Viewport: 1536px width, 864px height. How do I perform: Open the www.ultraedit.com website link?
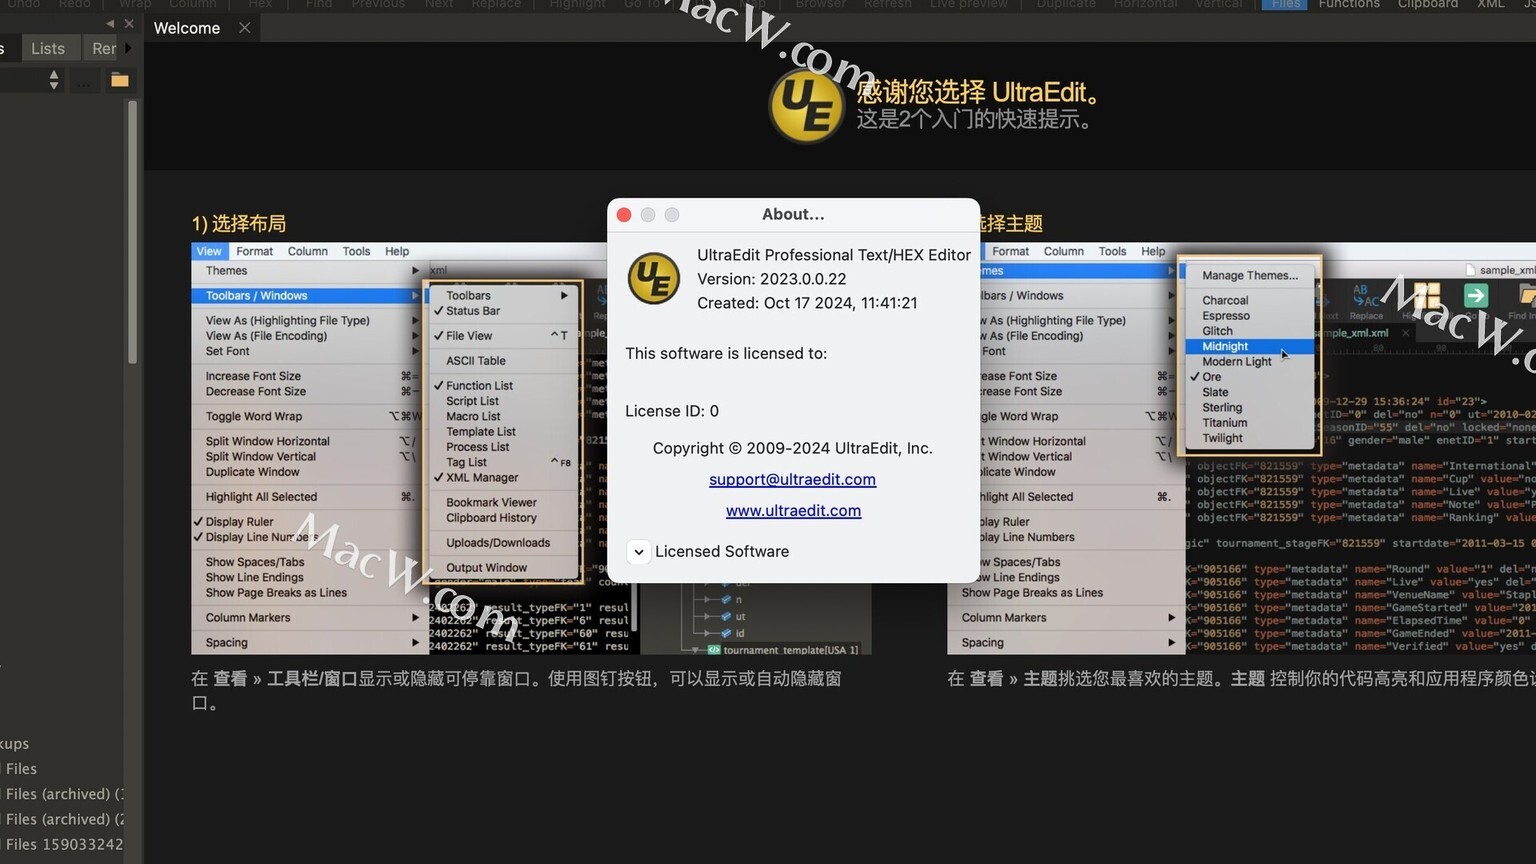[x=793, y=510]
